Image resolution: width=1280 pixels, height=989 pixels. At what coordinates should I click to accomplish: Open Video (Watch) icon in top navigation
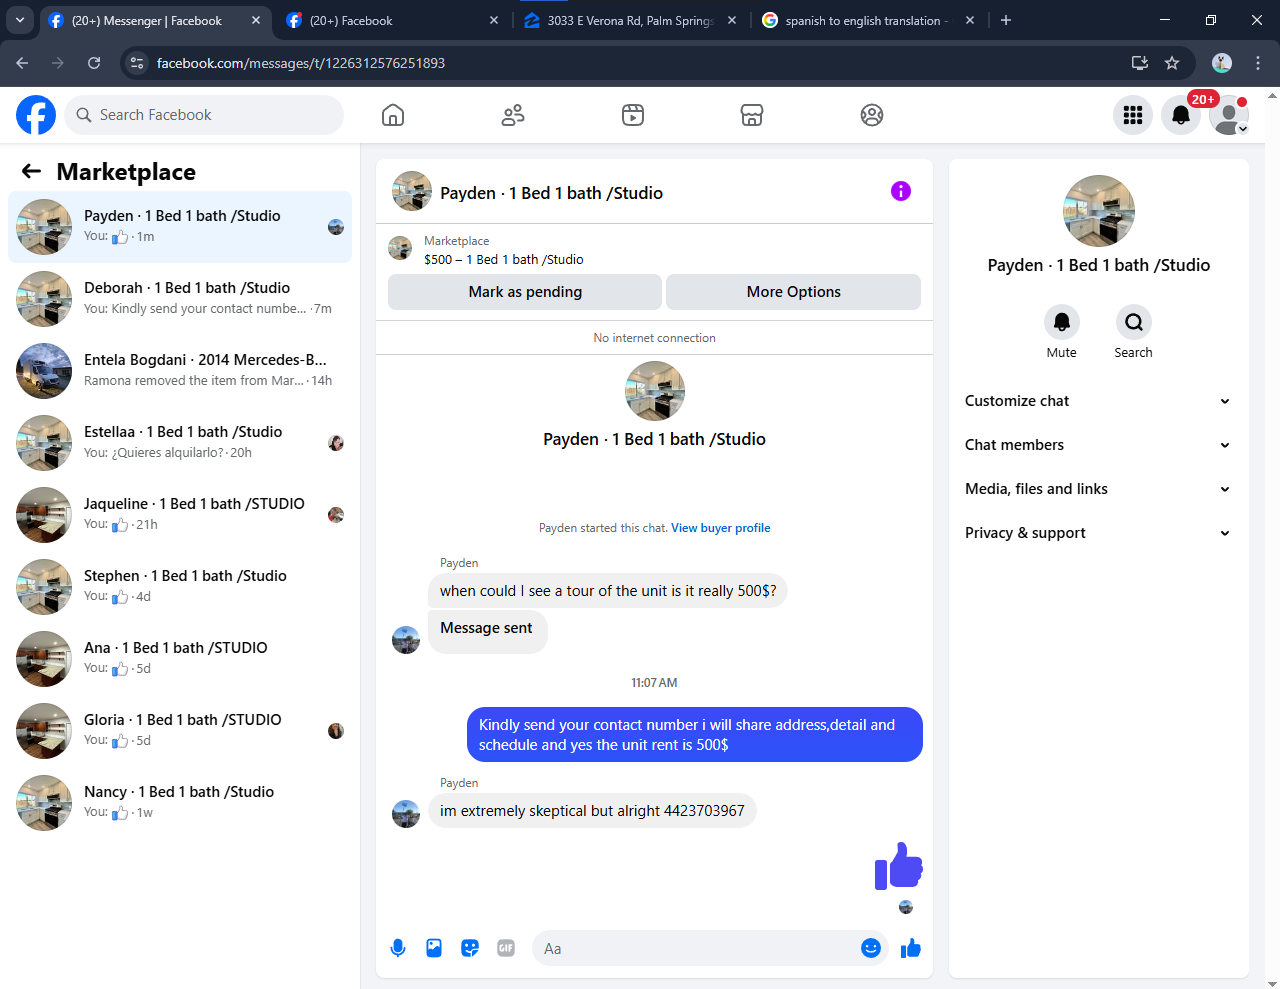633,115
